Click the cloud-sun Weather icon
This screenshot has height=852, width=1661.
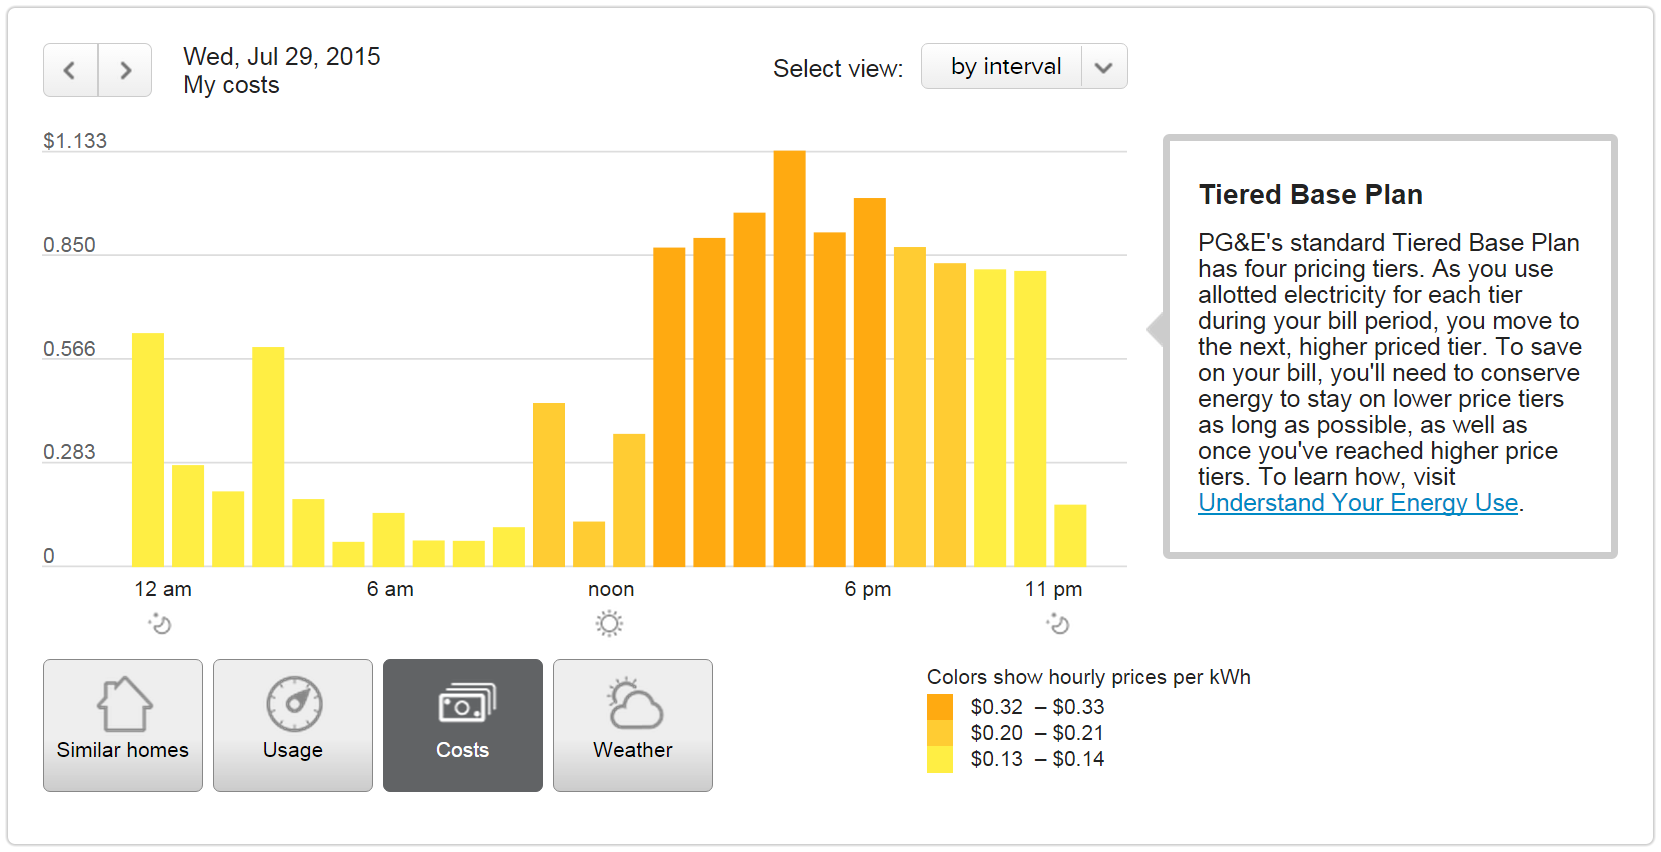pos(635,704)
